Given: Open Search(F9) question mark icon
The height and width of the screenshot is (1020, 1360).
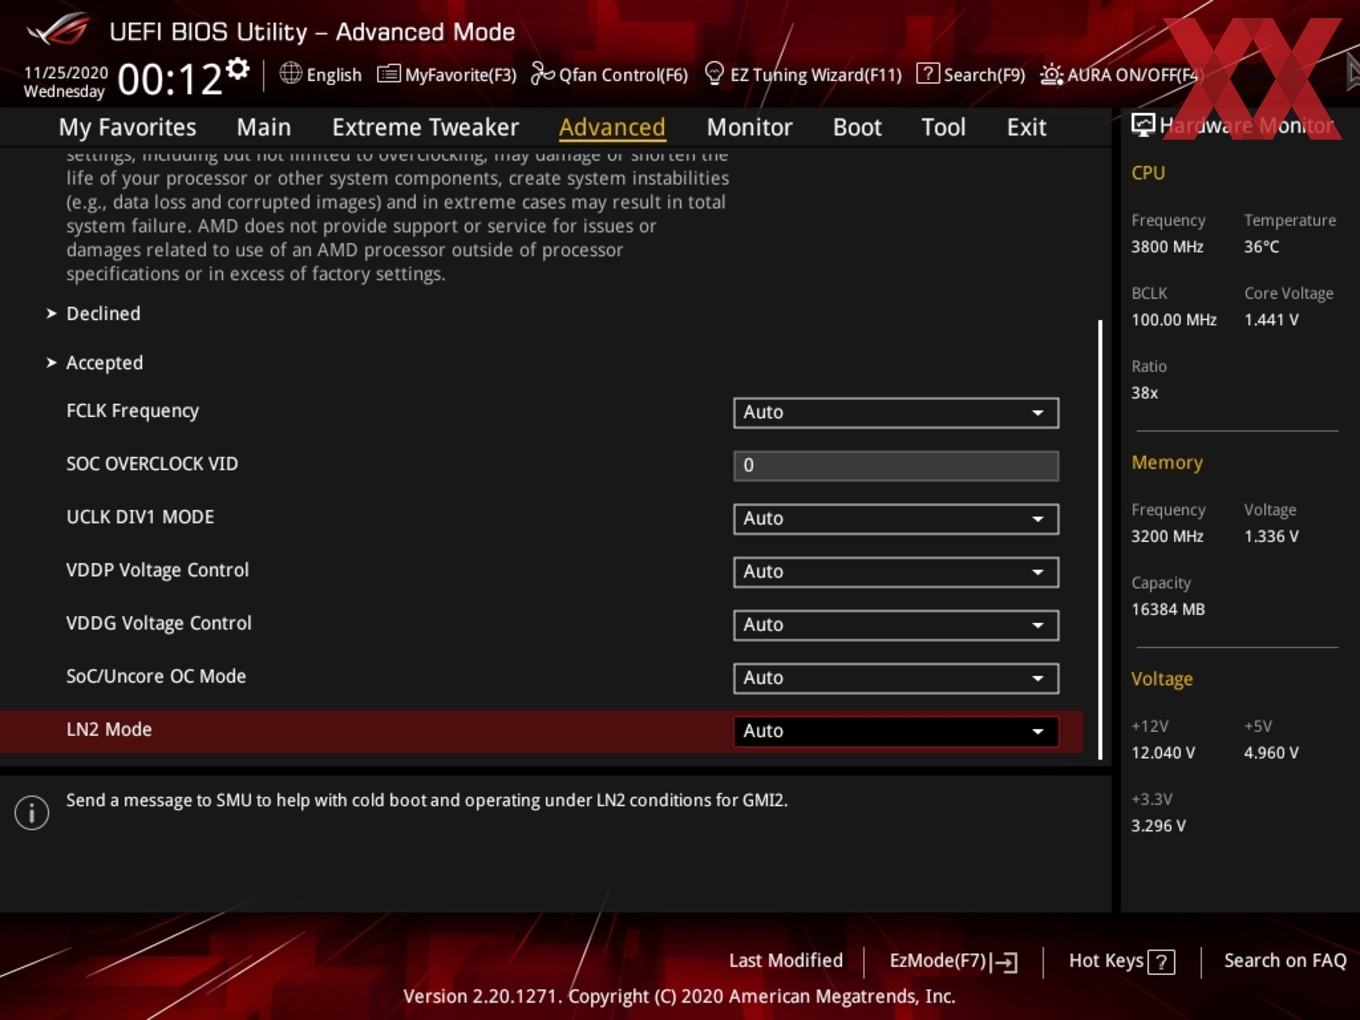Looking at the screenshot, I should tap(927, 73).
